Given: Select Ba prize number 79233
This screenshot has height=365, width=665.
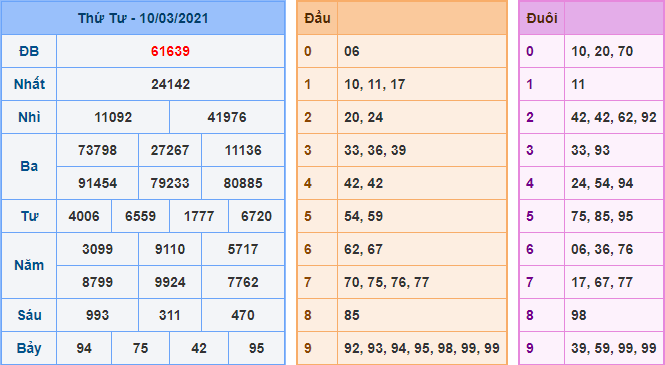Looking at the screenshot, I should click(x=170, y=184).
